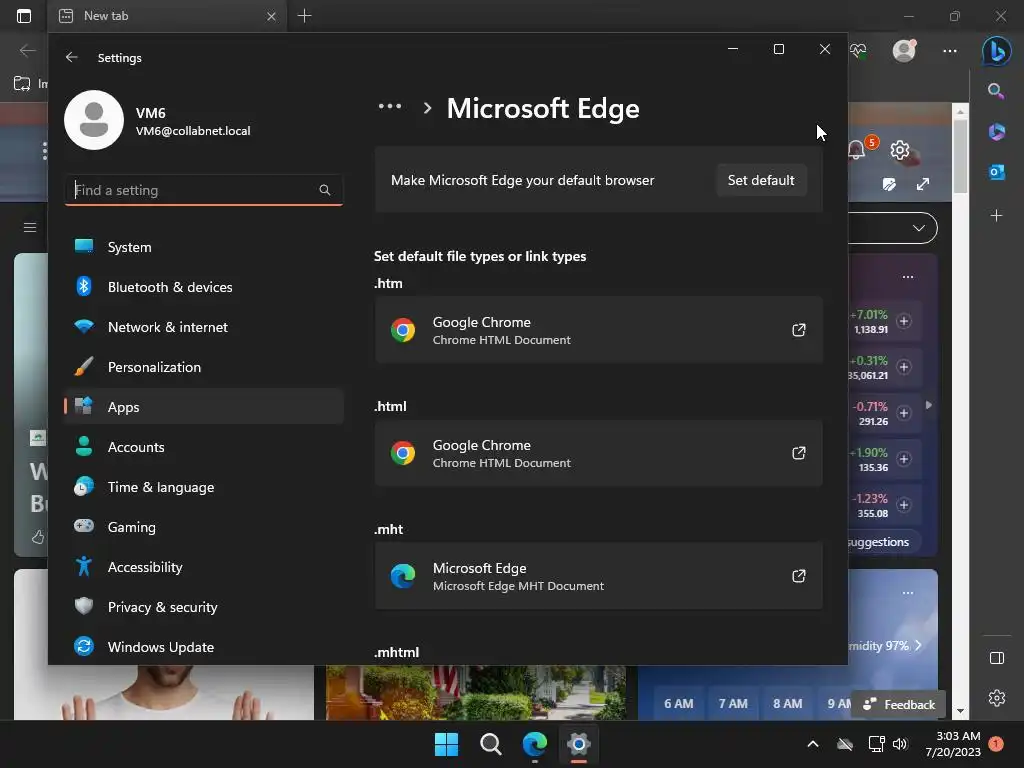Screen dimensions: 1024x768
Task: Open the notifications bell with 5 badge
Action: point(857,150)
